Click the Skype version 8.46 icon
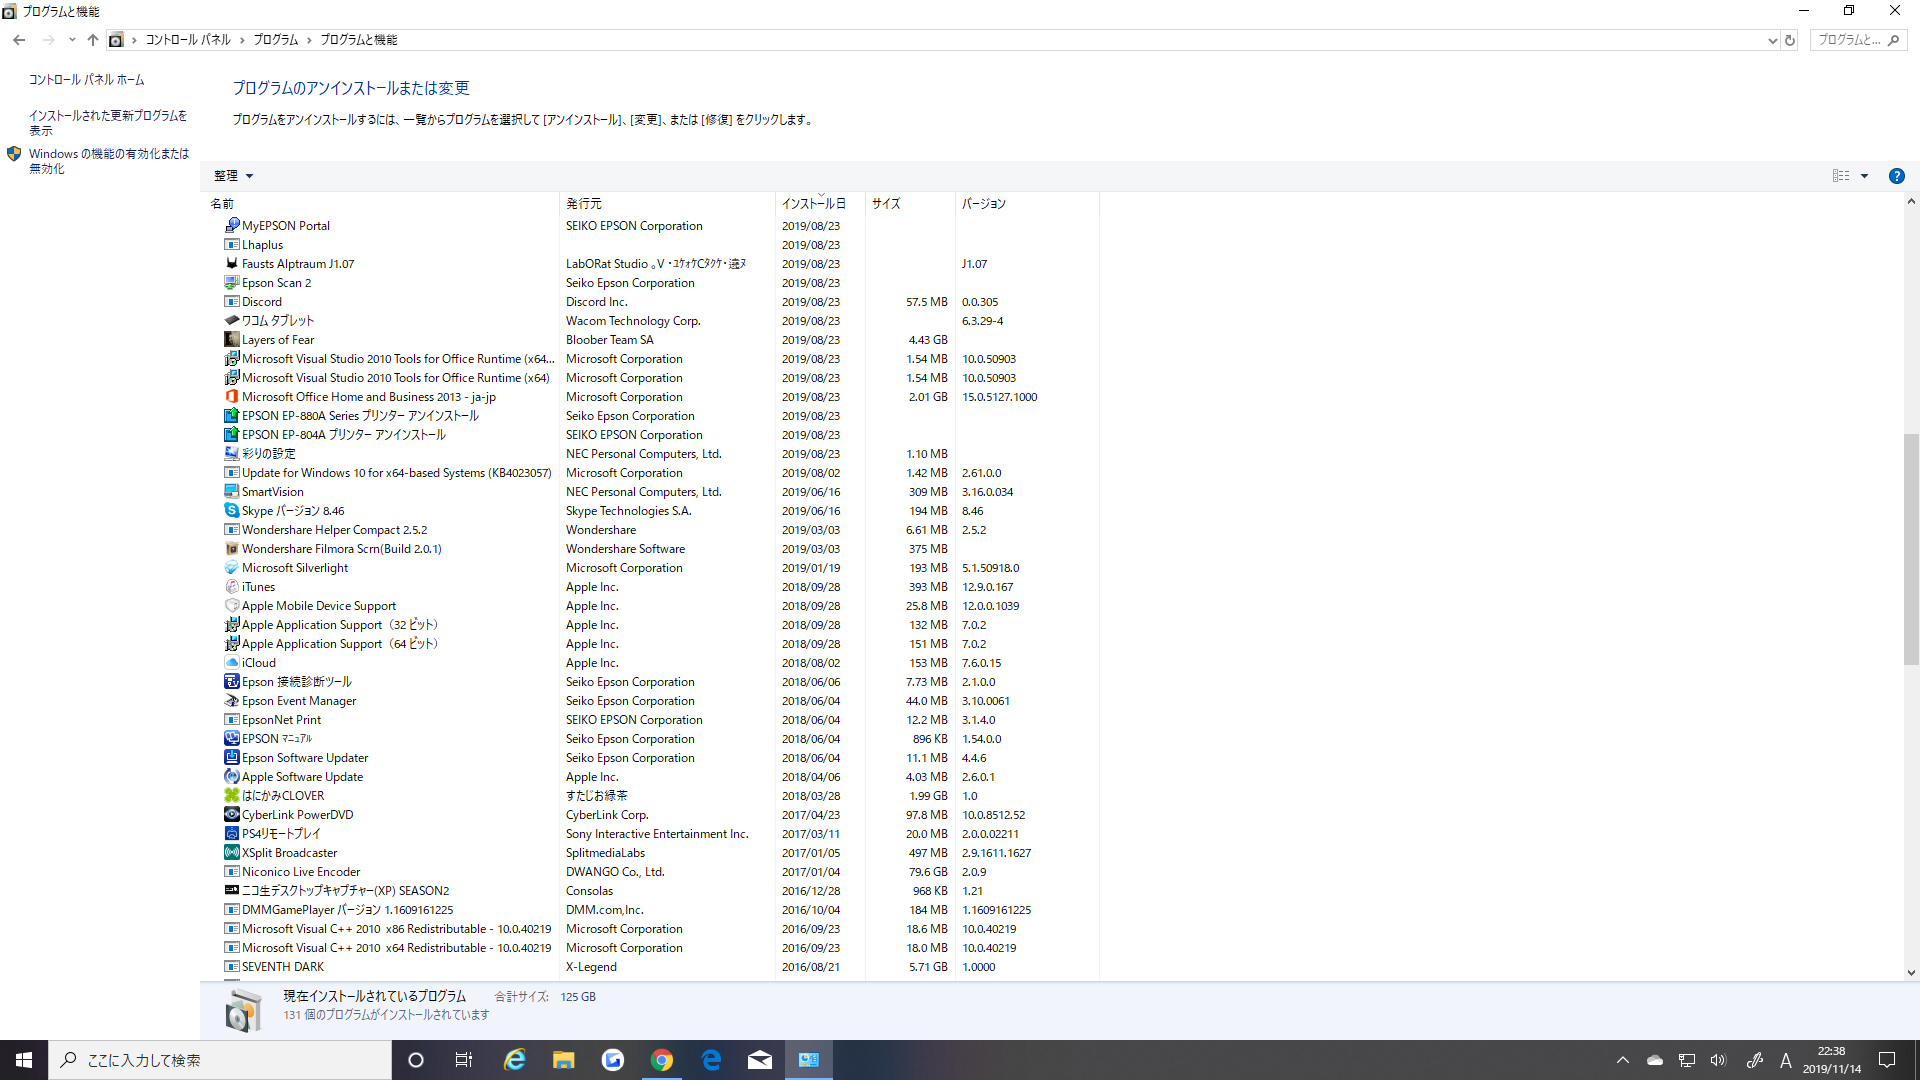1920x1080 pixels. coord(231,511)
